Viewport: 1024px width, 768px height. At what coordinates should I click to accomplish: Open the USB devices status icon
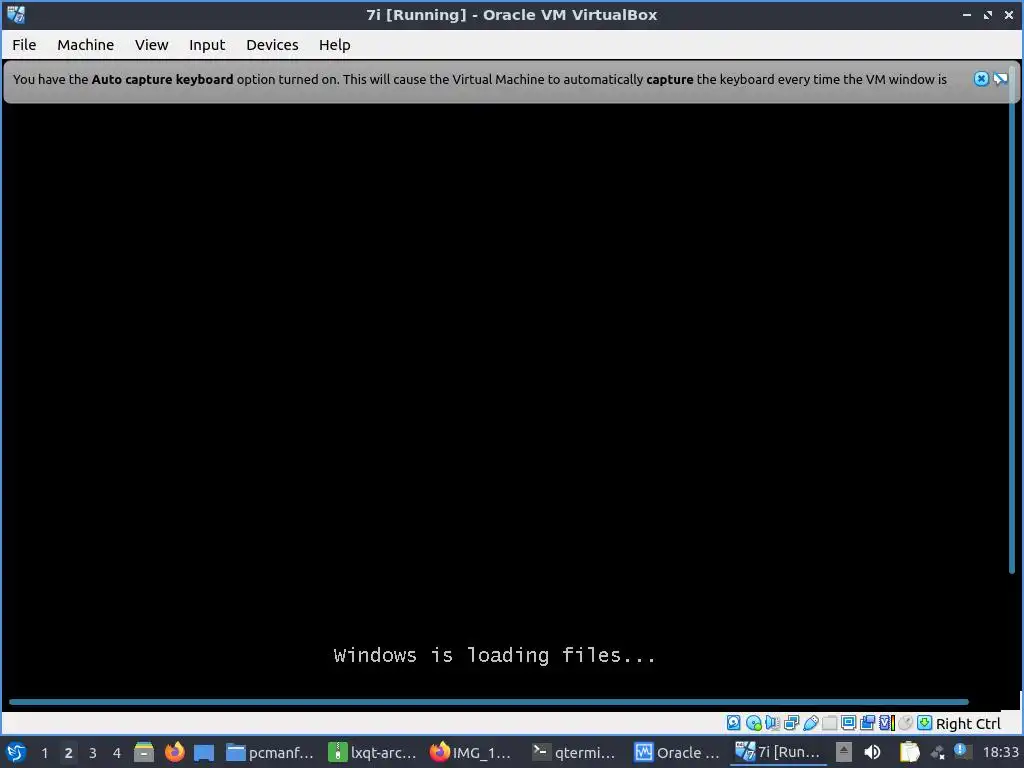[x=810, y=723]
